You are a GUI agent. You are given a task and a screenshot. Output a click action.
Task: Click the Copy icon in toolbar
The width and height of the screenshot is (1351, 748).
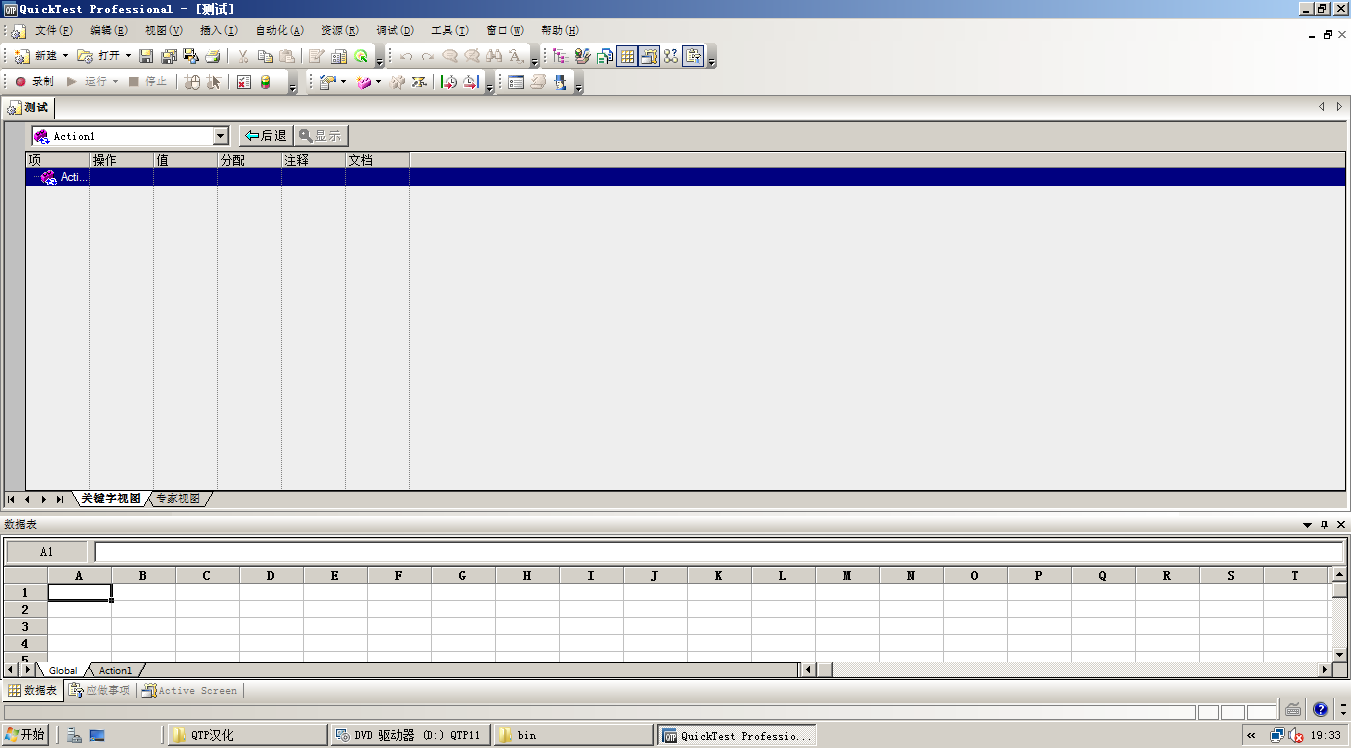[x=265, y=56]
